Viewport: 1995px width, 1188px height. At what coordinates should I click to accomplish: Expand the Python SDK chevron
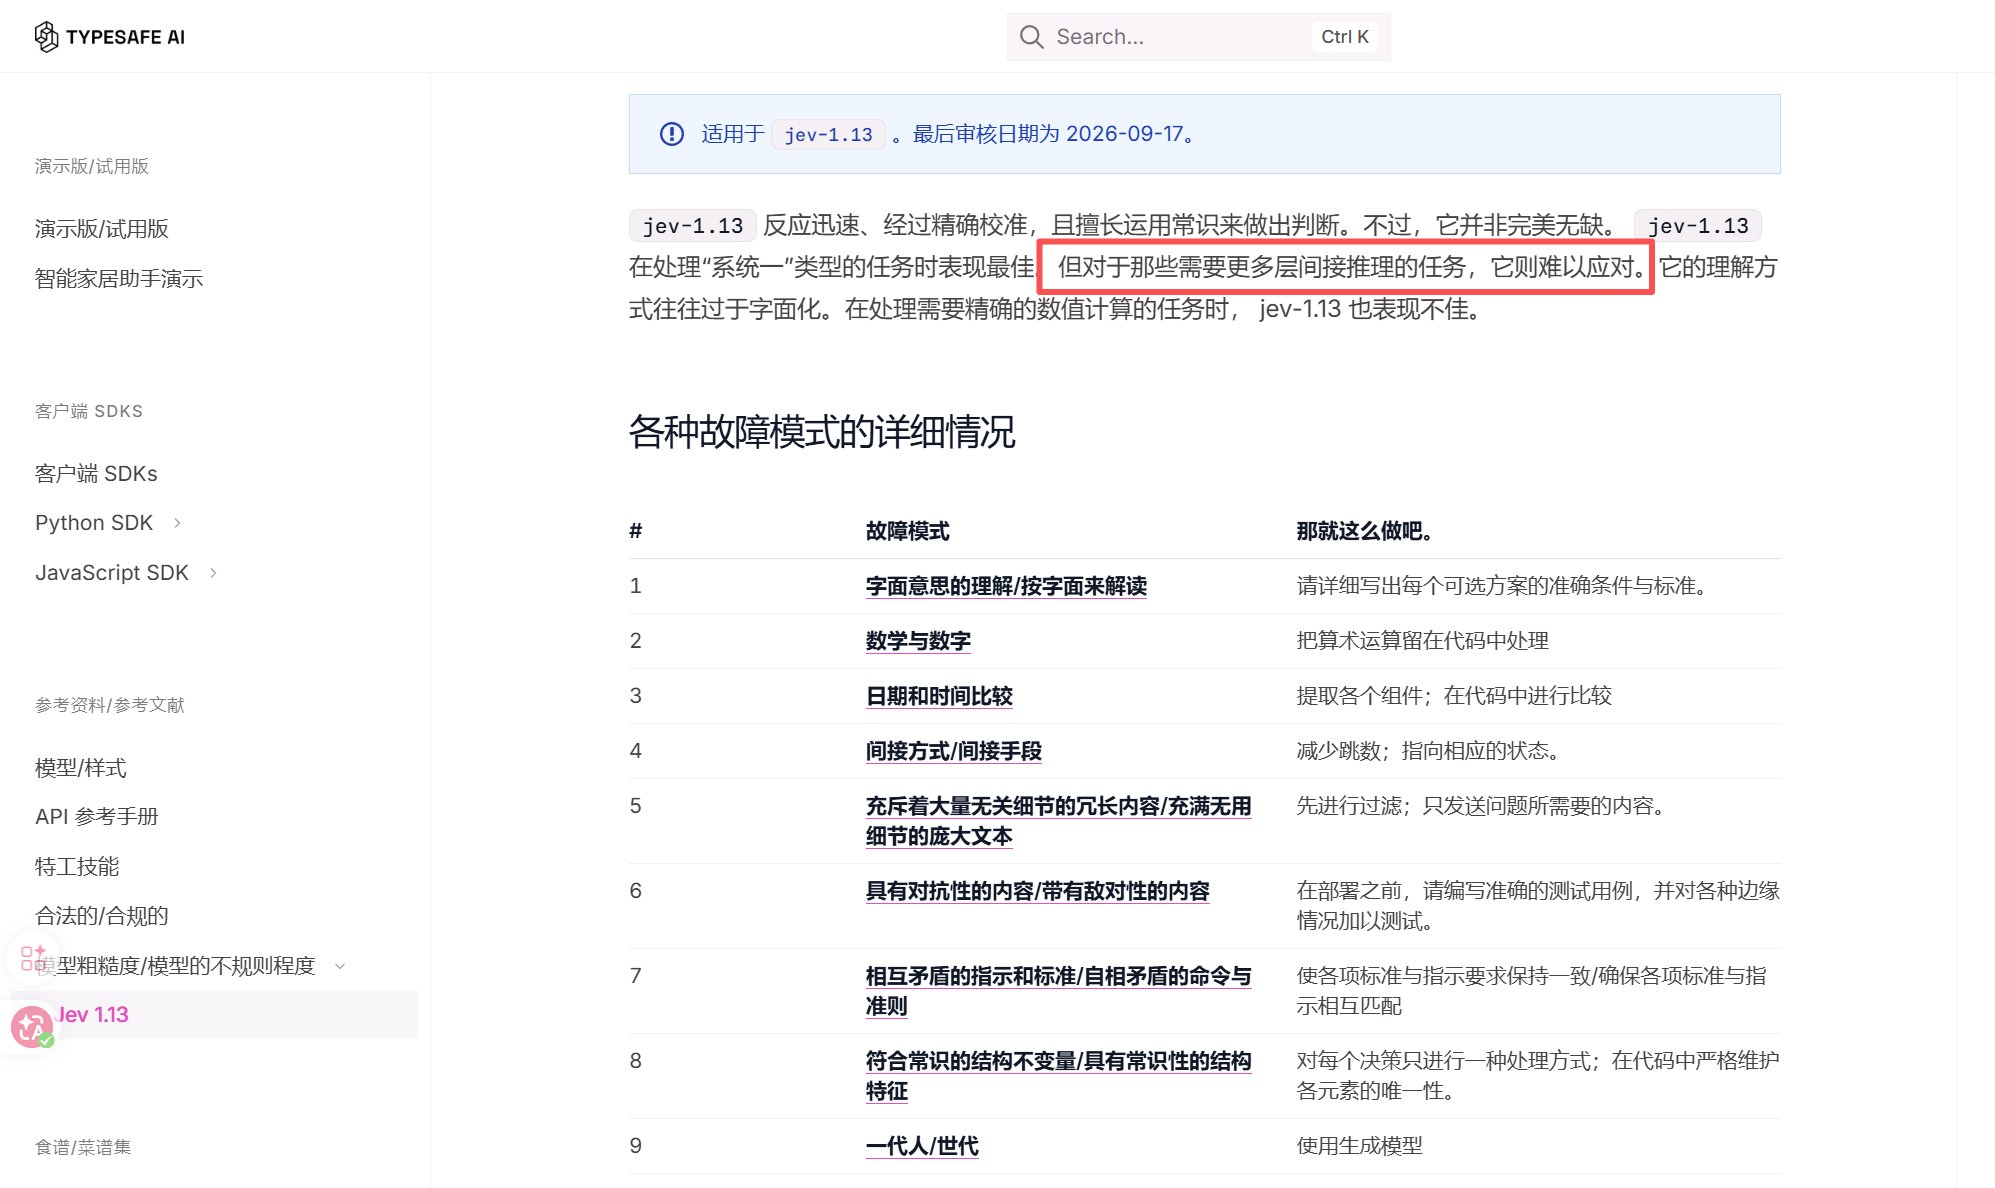178,523
